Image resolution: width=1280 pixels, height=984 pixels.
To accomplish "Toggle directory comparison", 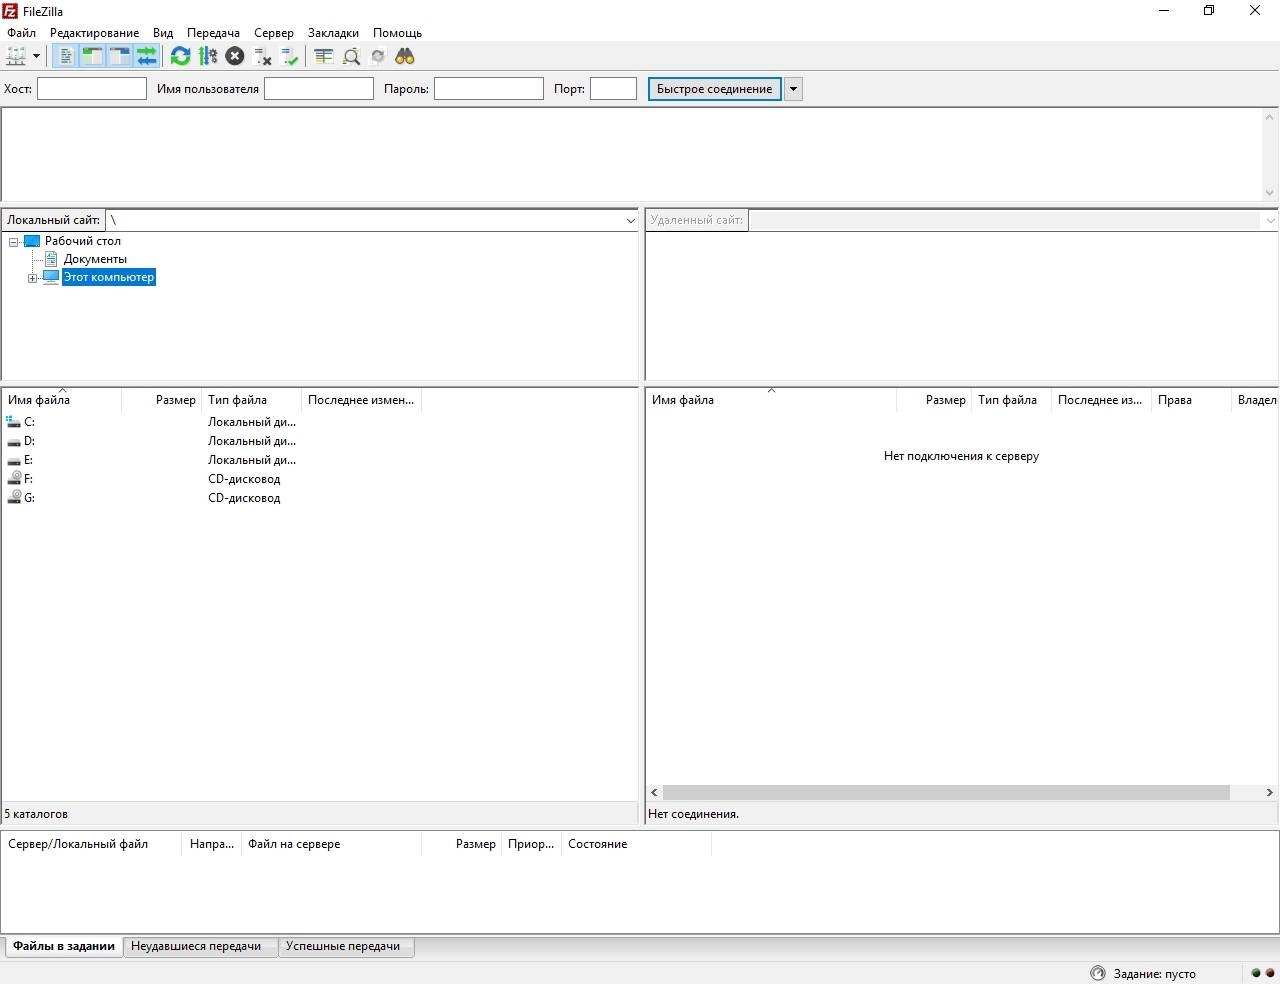I will 351,56.
